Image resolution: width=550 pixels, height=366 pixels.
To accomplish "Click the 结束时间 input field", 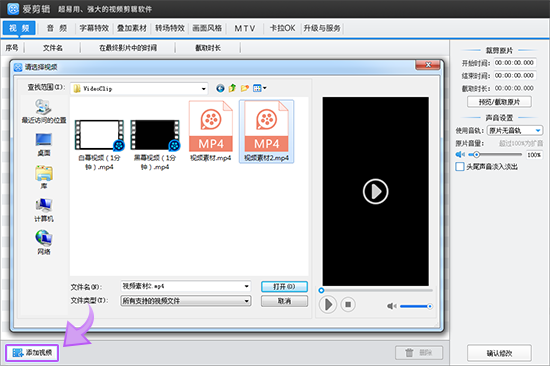I will coord(515,75).
